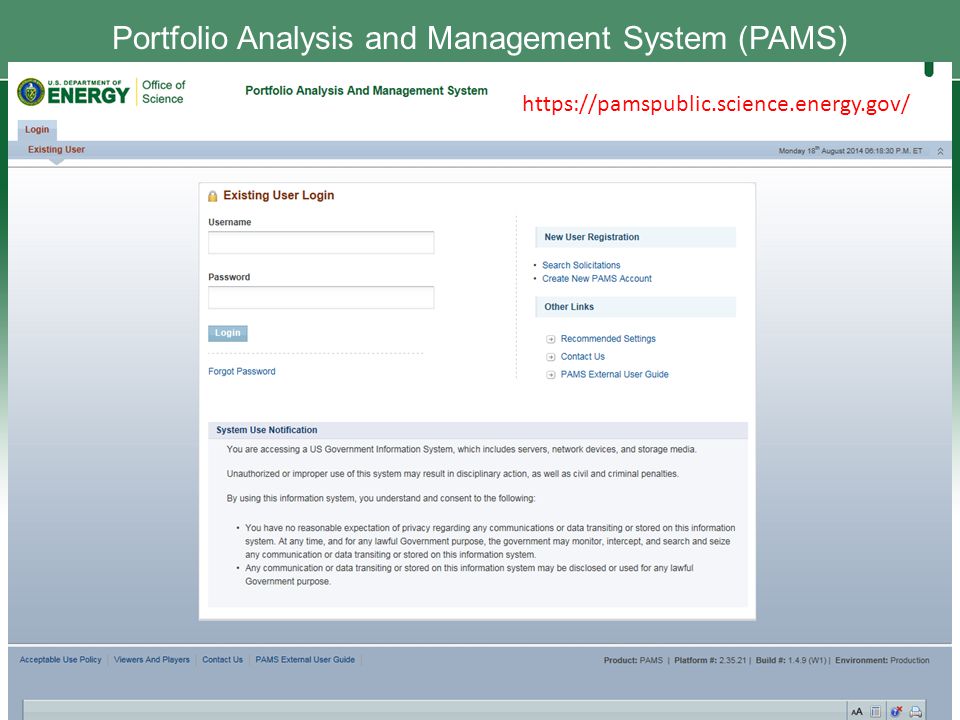Click into the Username field
The image size is (960, 720).
pos(321,242)
